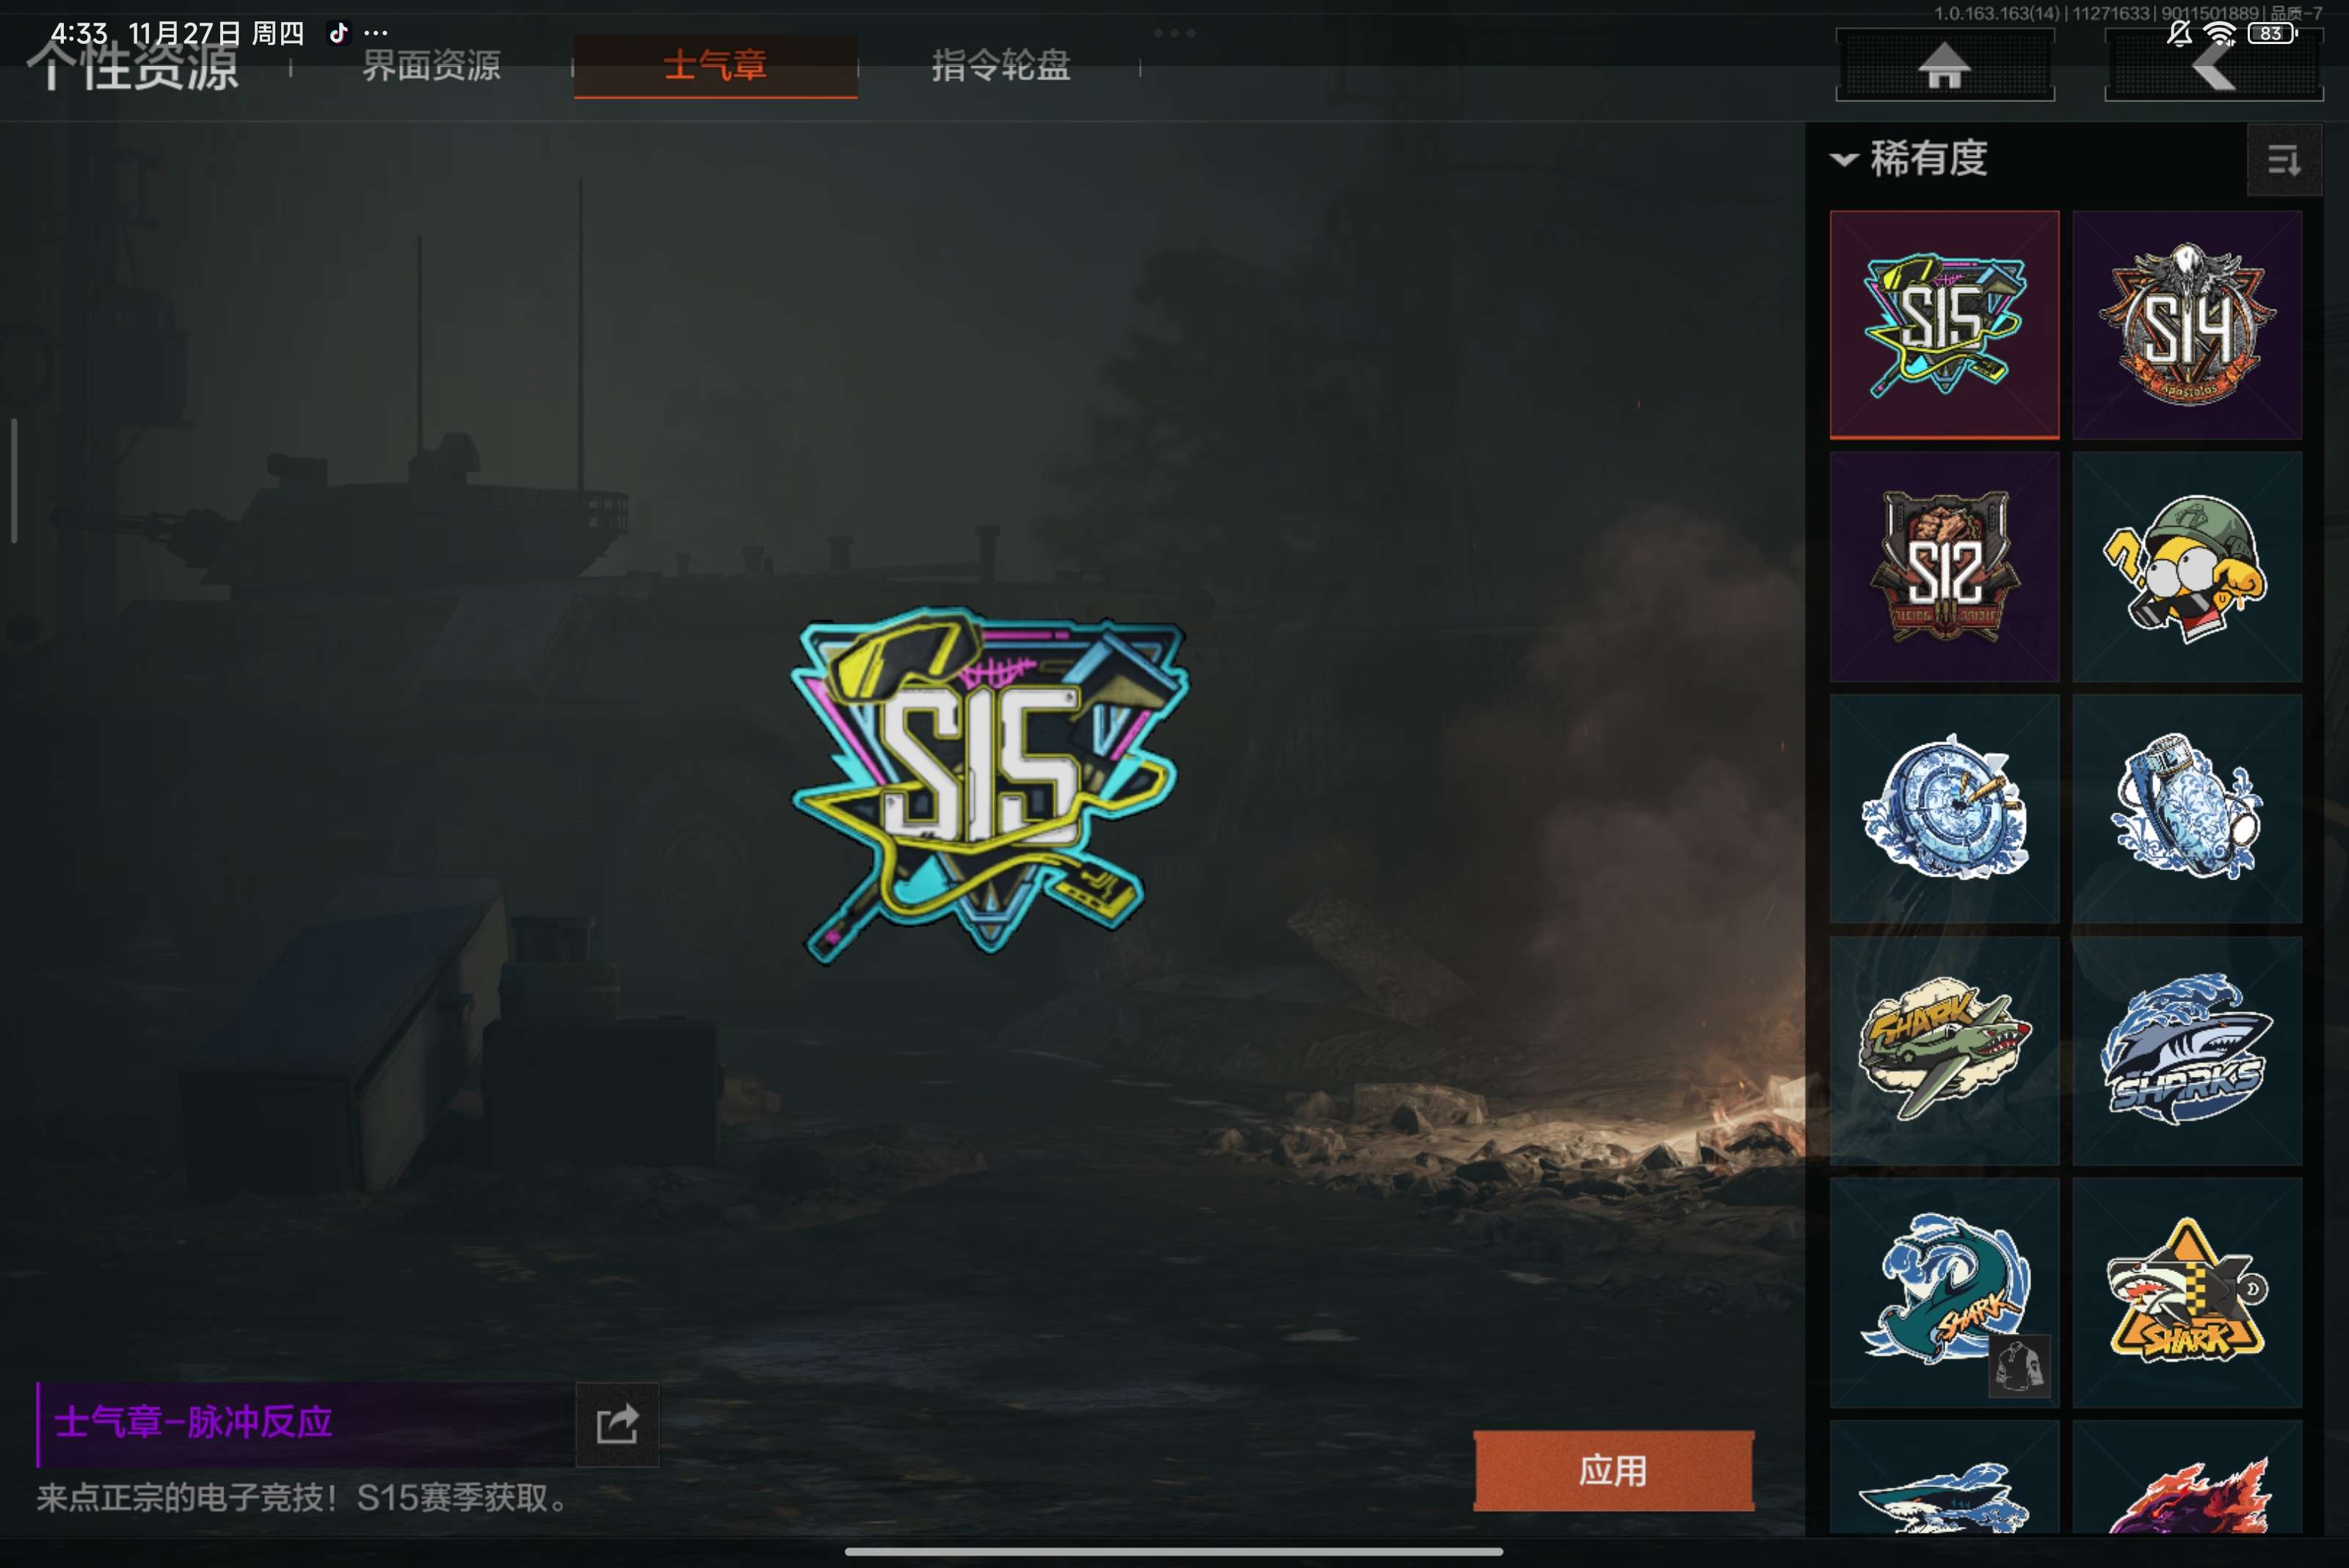Expand the 稀有度 filter dropdown
The image size is (2349, 1568).
click(x=1909, y=159)
